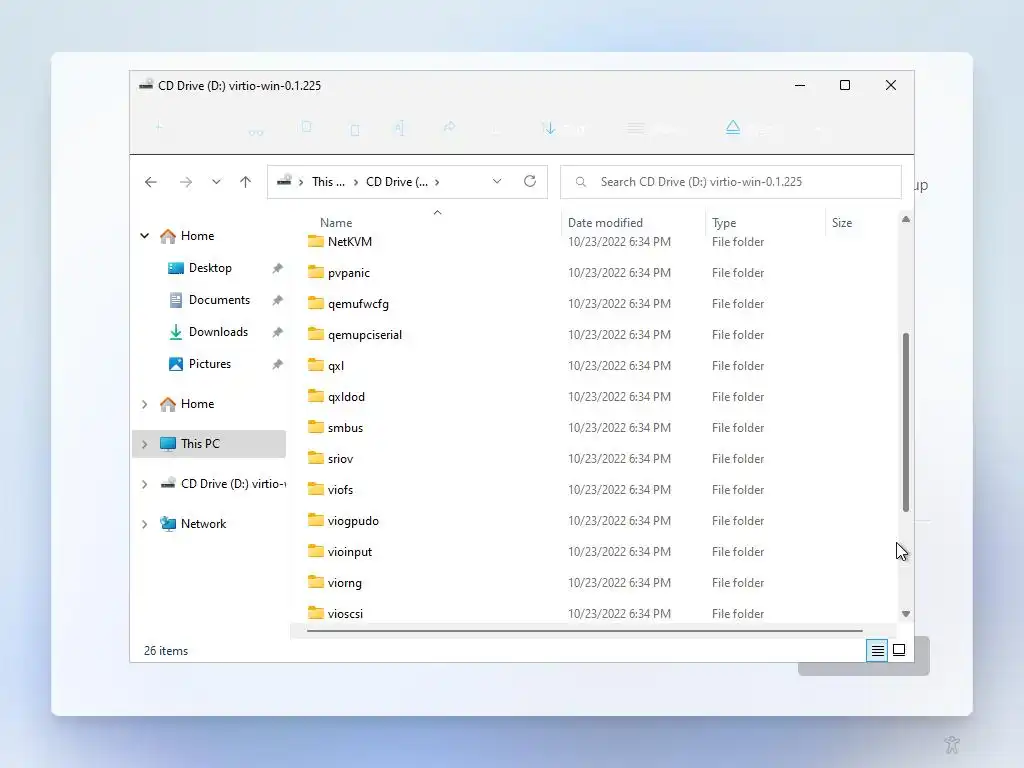Click the Network icon in the sidebar

(x=168, y=524)
